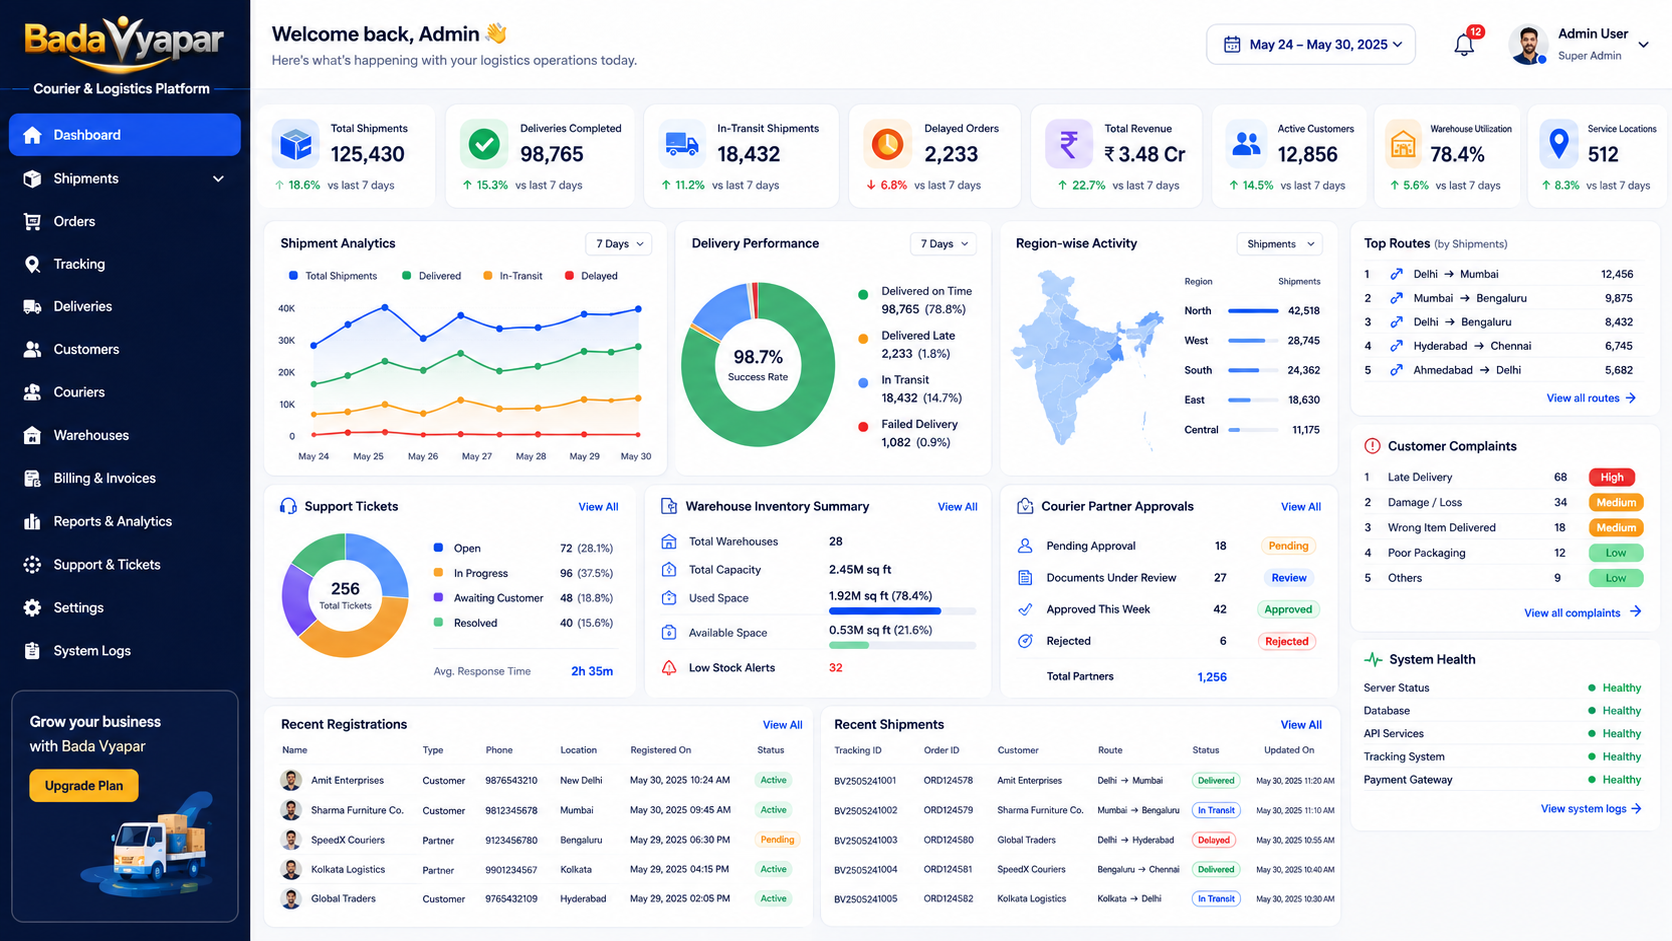Viewport: 1672px width, 941px height.
Task: Click the Total Shipments box icon
Action: click(296, 145)
